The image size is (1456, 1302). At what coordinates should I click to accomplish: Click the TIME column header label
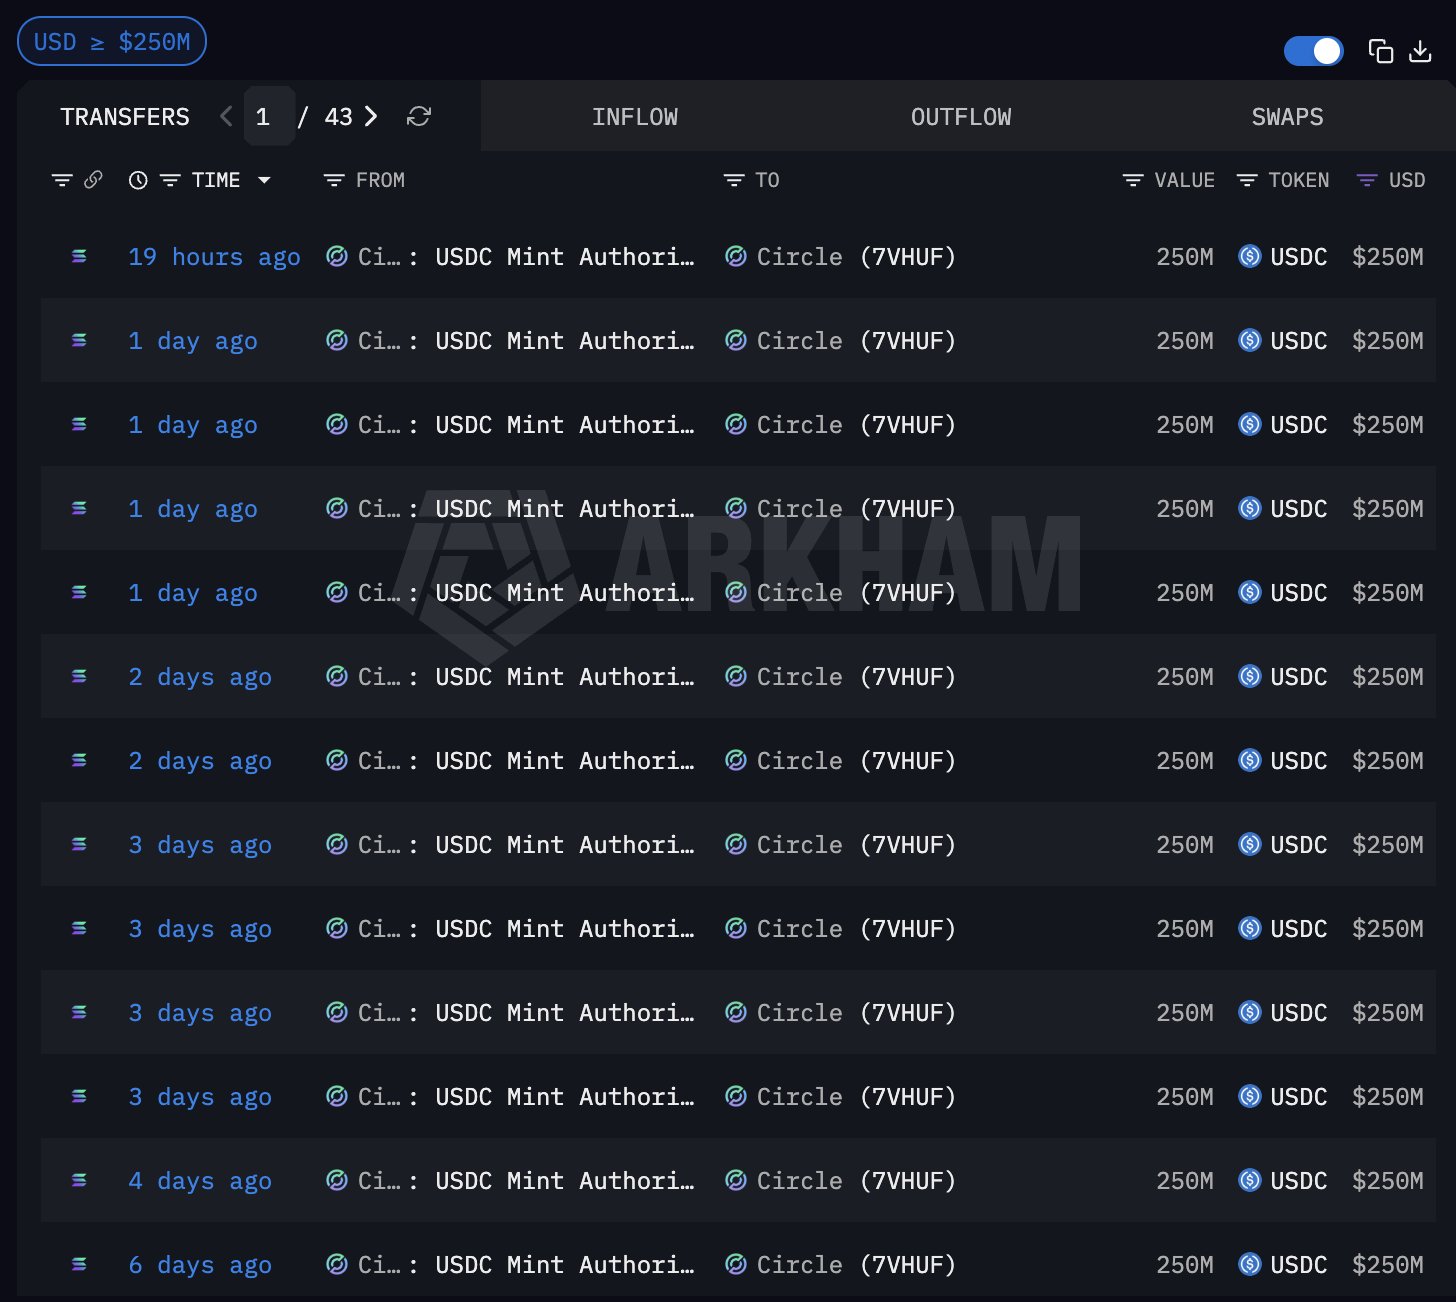pos(216,180)
